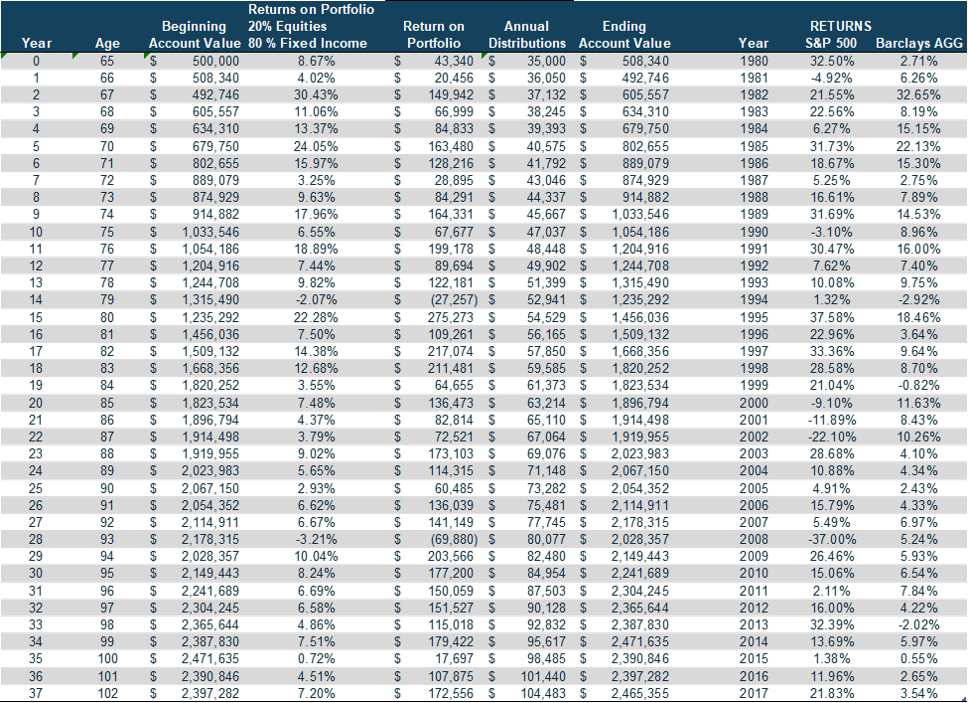Select the 32.65% Barclays AGG return for 1982

point(917,96)
